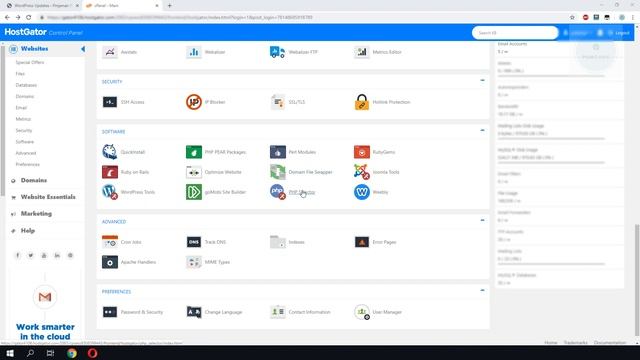Open Opera from the taskbar
Image resolution: width=640 pixels, height=360 pixels.
pos(92,353)
